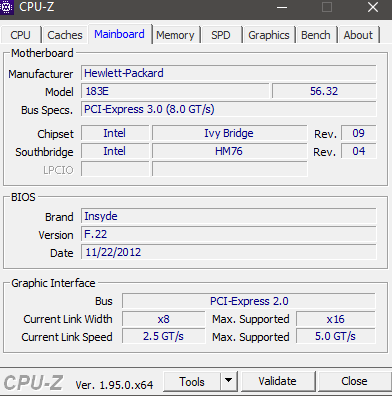Image resolution: width=392 pixels, height=396 pixels.
Task: Click the CPU-Z app icon in title bar
Action: 6,7
